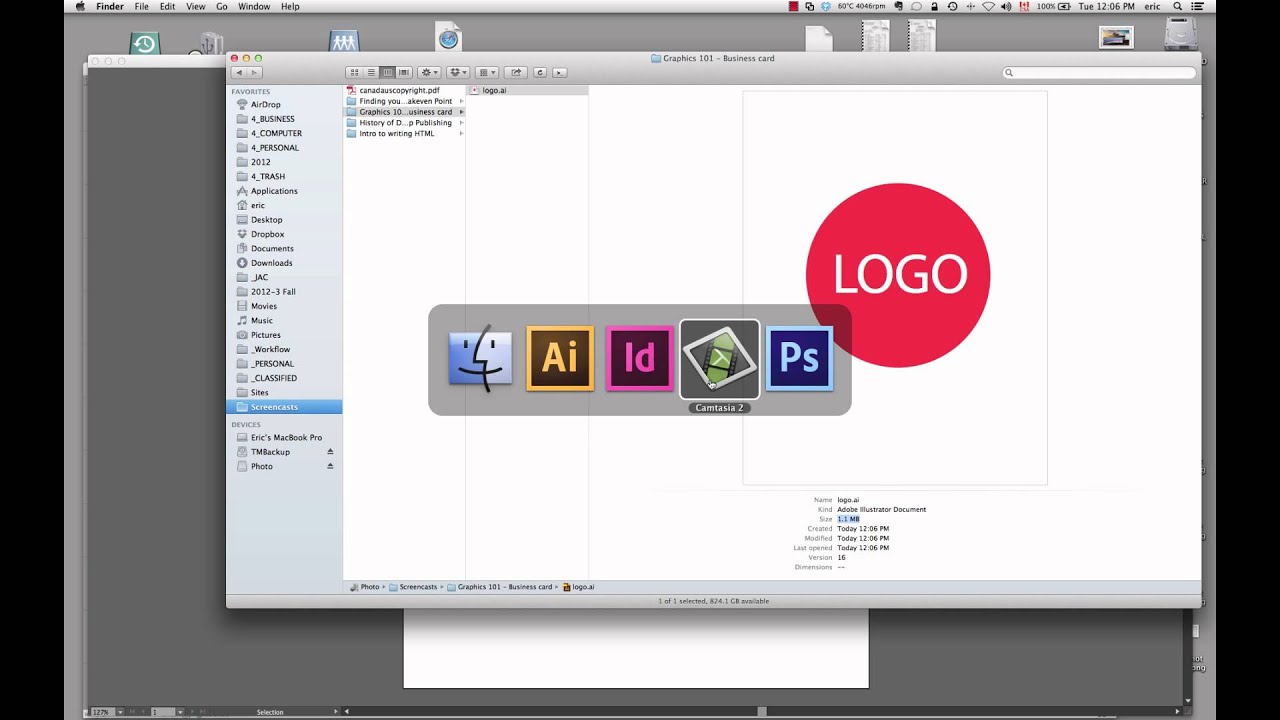Click the logo.ai preview thumbnail
The height and width of the screenshot is (720, 1280).
(x=895, y=288)
